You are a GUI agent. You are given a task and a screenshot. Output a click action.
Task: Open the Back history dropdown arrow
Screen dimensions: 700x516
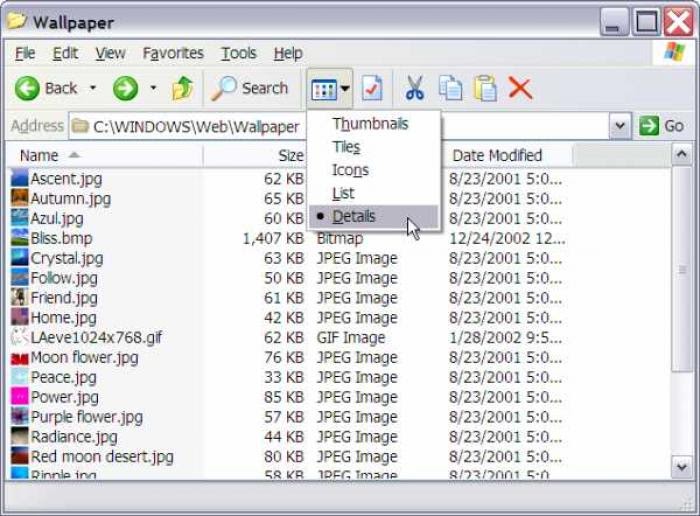click(93, 87)
